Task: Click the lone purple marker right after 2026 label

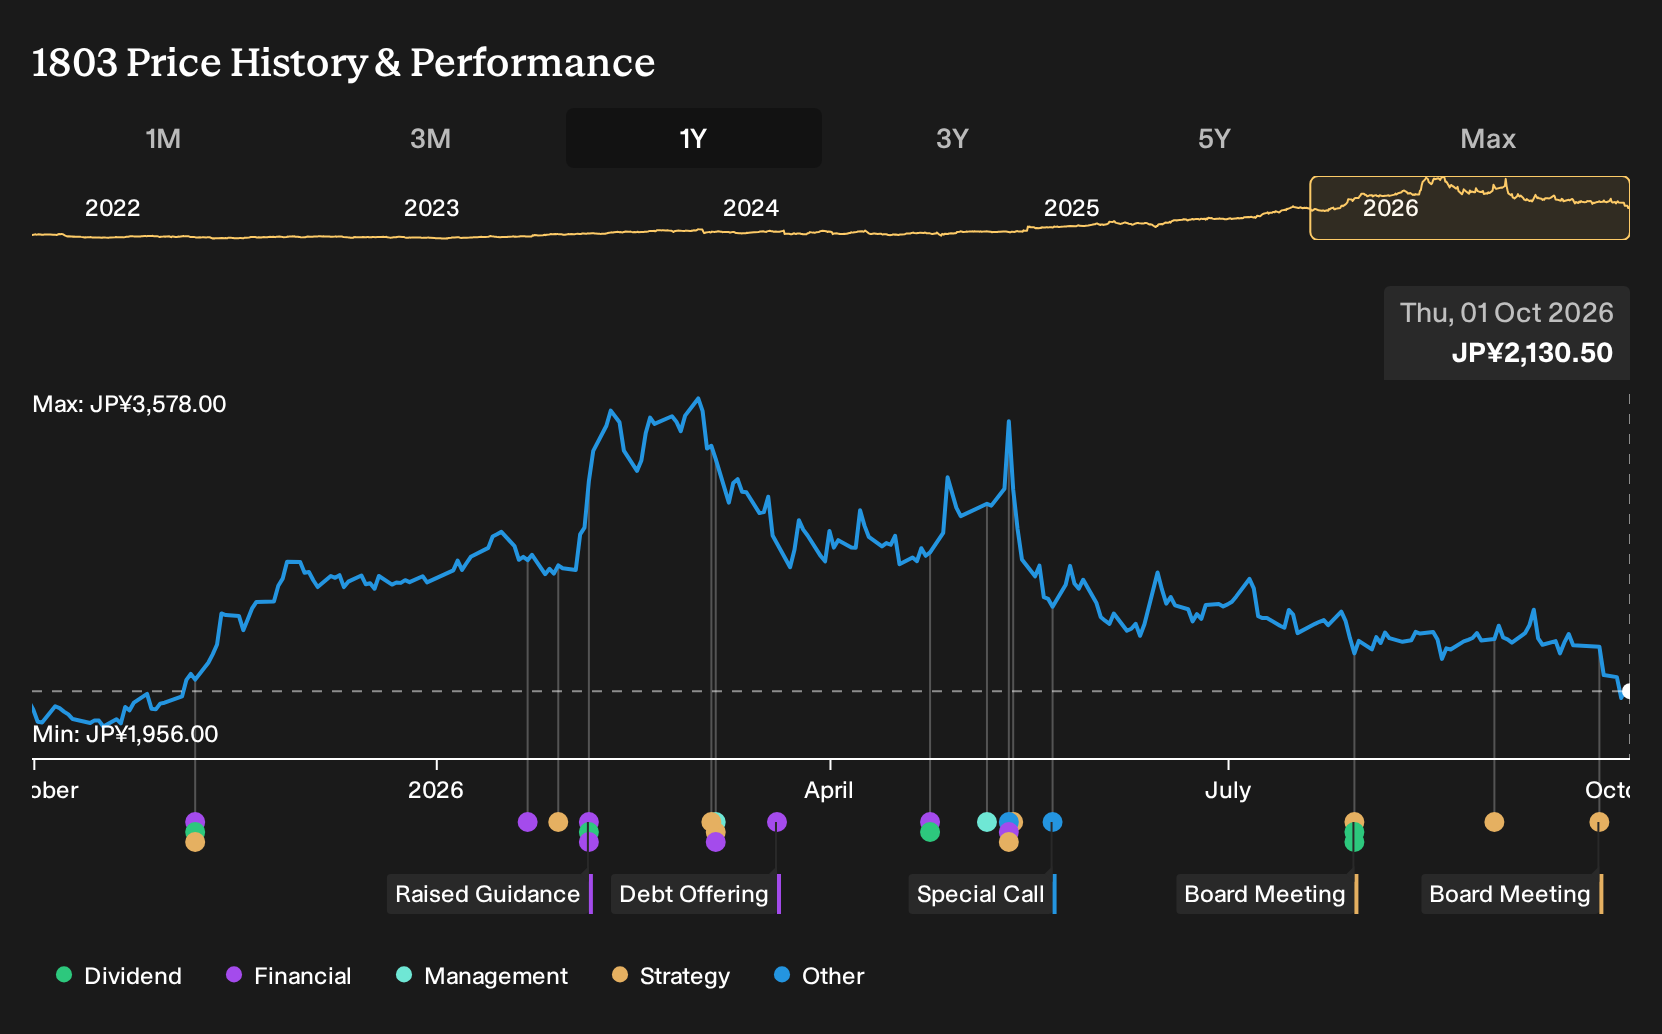Action: point(528,822)
